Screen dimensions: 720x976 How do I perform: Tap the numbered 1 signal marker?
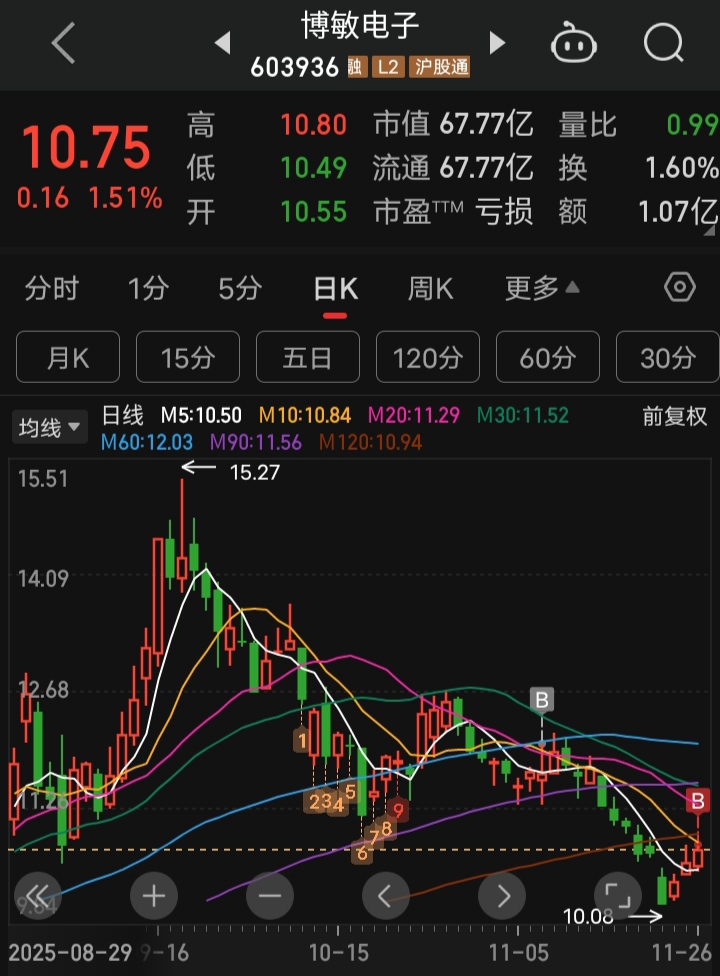click(302, 741)
